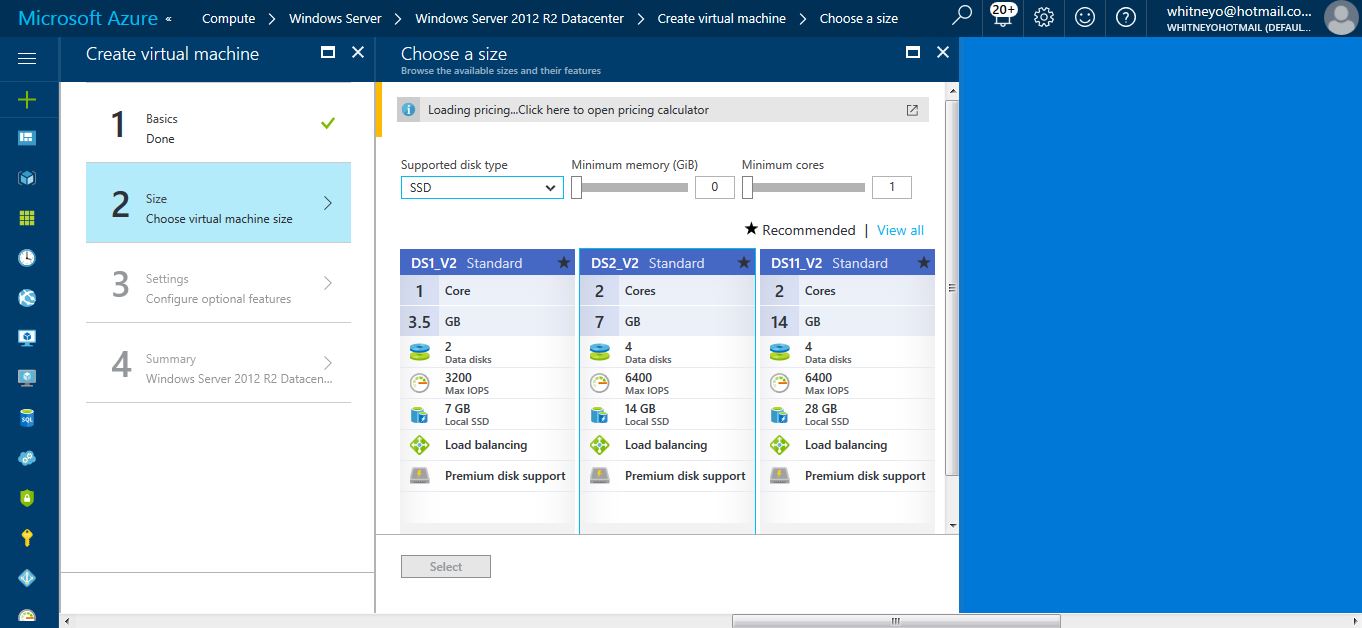
Task: Open SQL databases from the sidebar
Action: (27, 418)
